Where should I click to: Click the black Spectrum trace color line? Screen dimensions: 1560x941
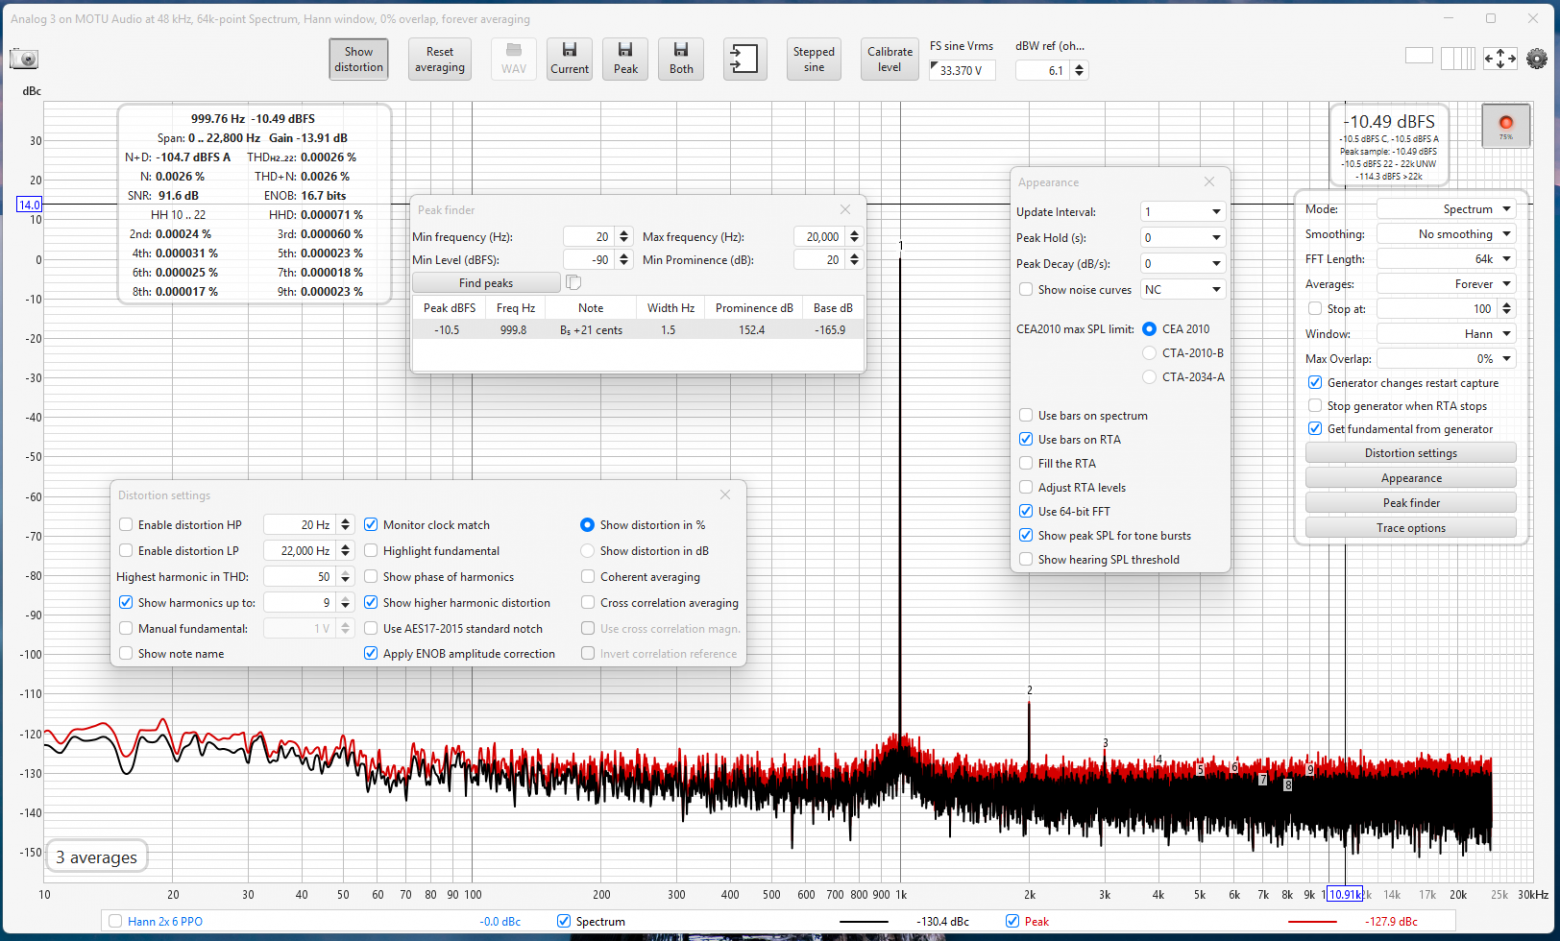(864, 921)
